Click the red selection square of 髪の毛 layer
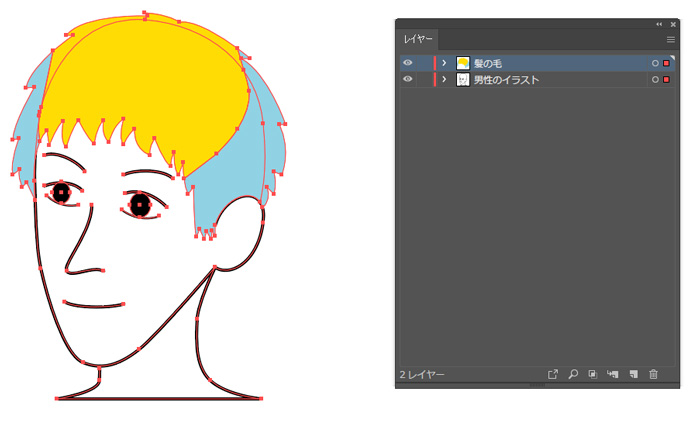 point(667,63)
